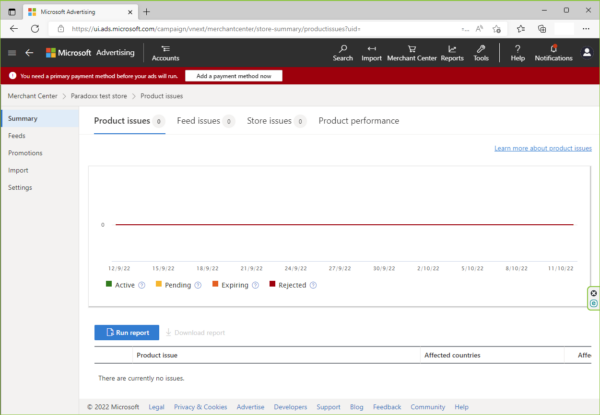Open the Reports chart icon

(451, 53)
